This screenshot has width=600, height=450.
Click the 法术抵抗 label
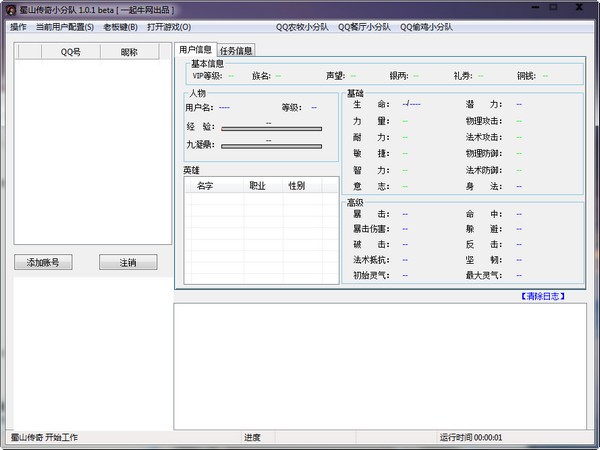coord(371,260)
